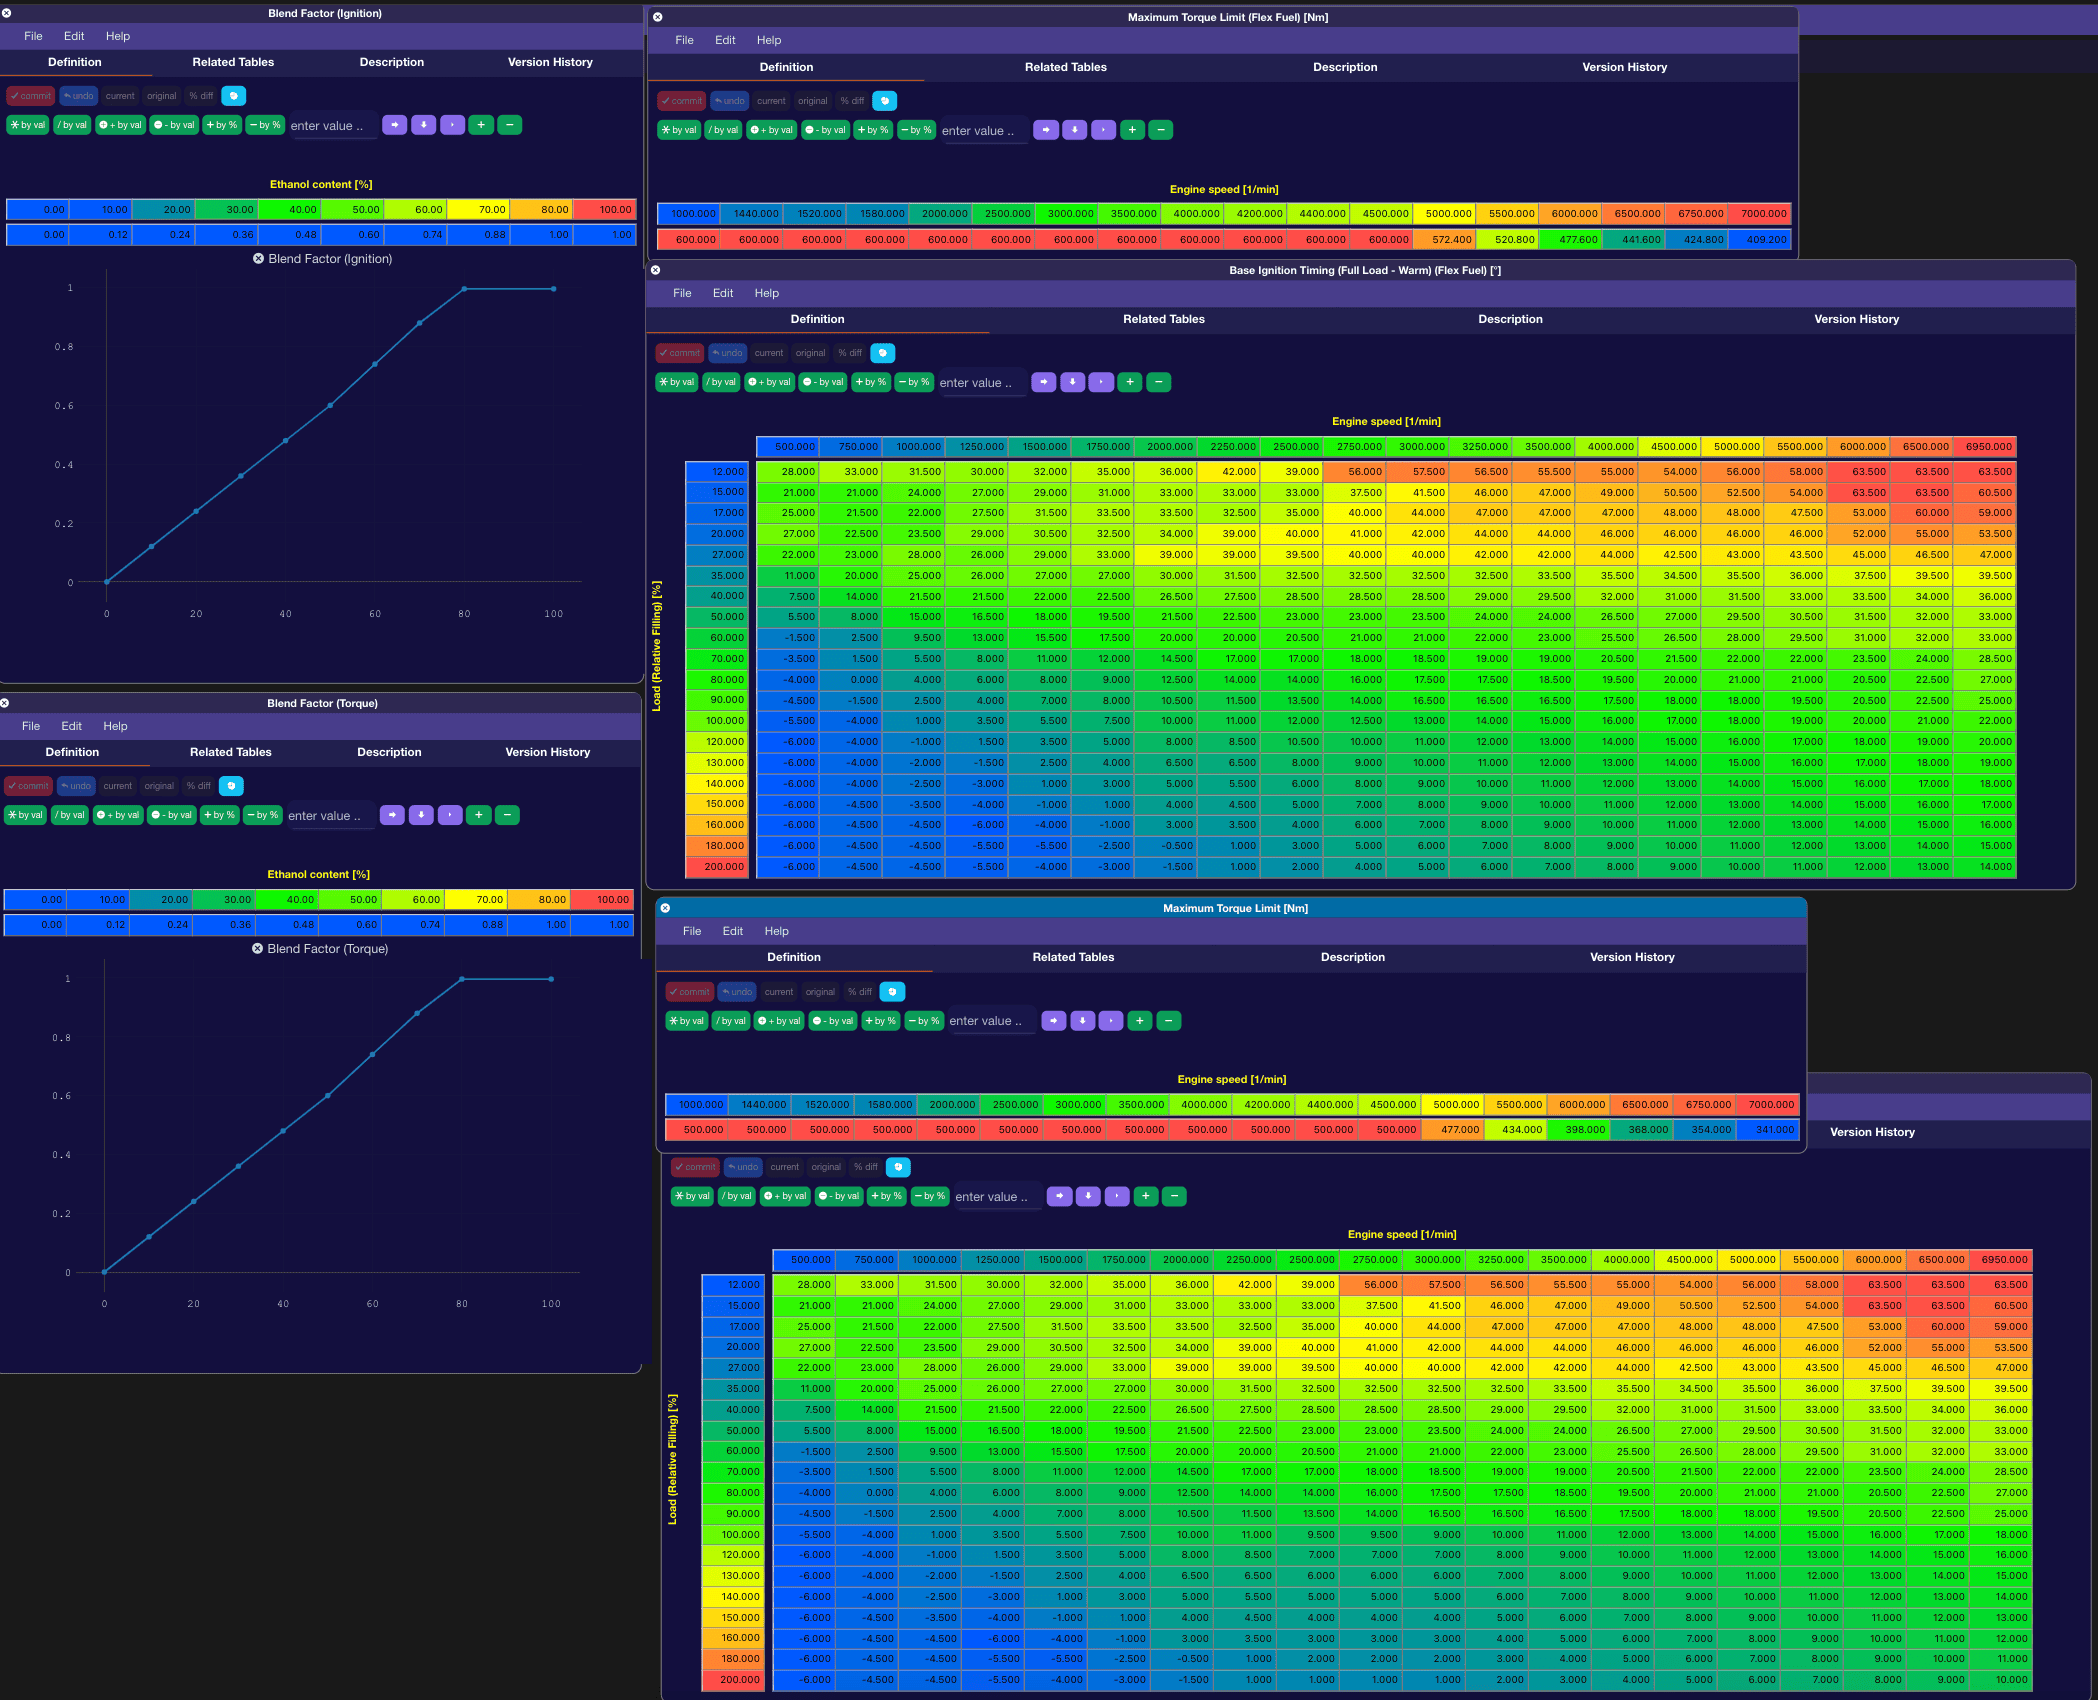This screenshot has height=1700, width=2098.
Task: Toggle 'current' view in Base Ignition Timing window
Action: 769,353
